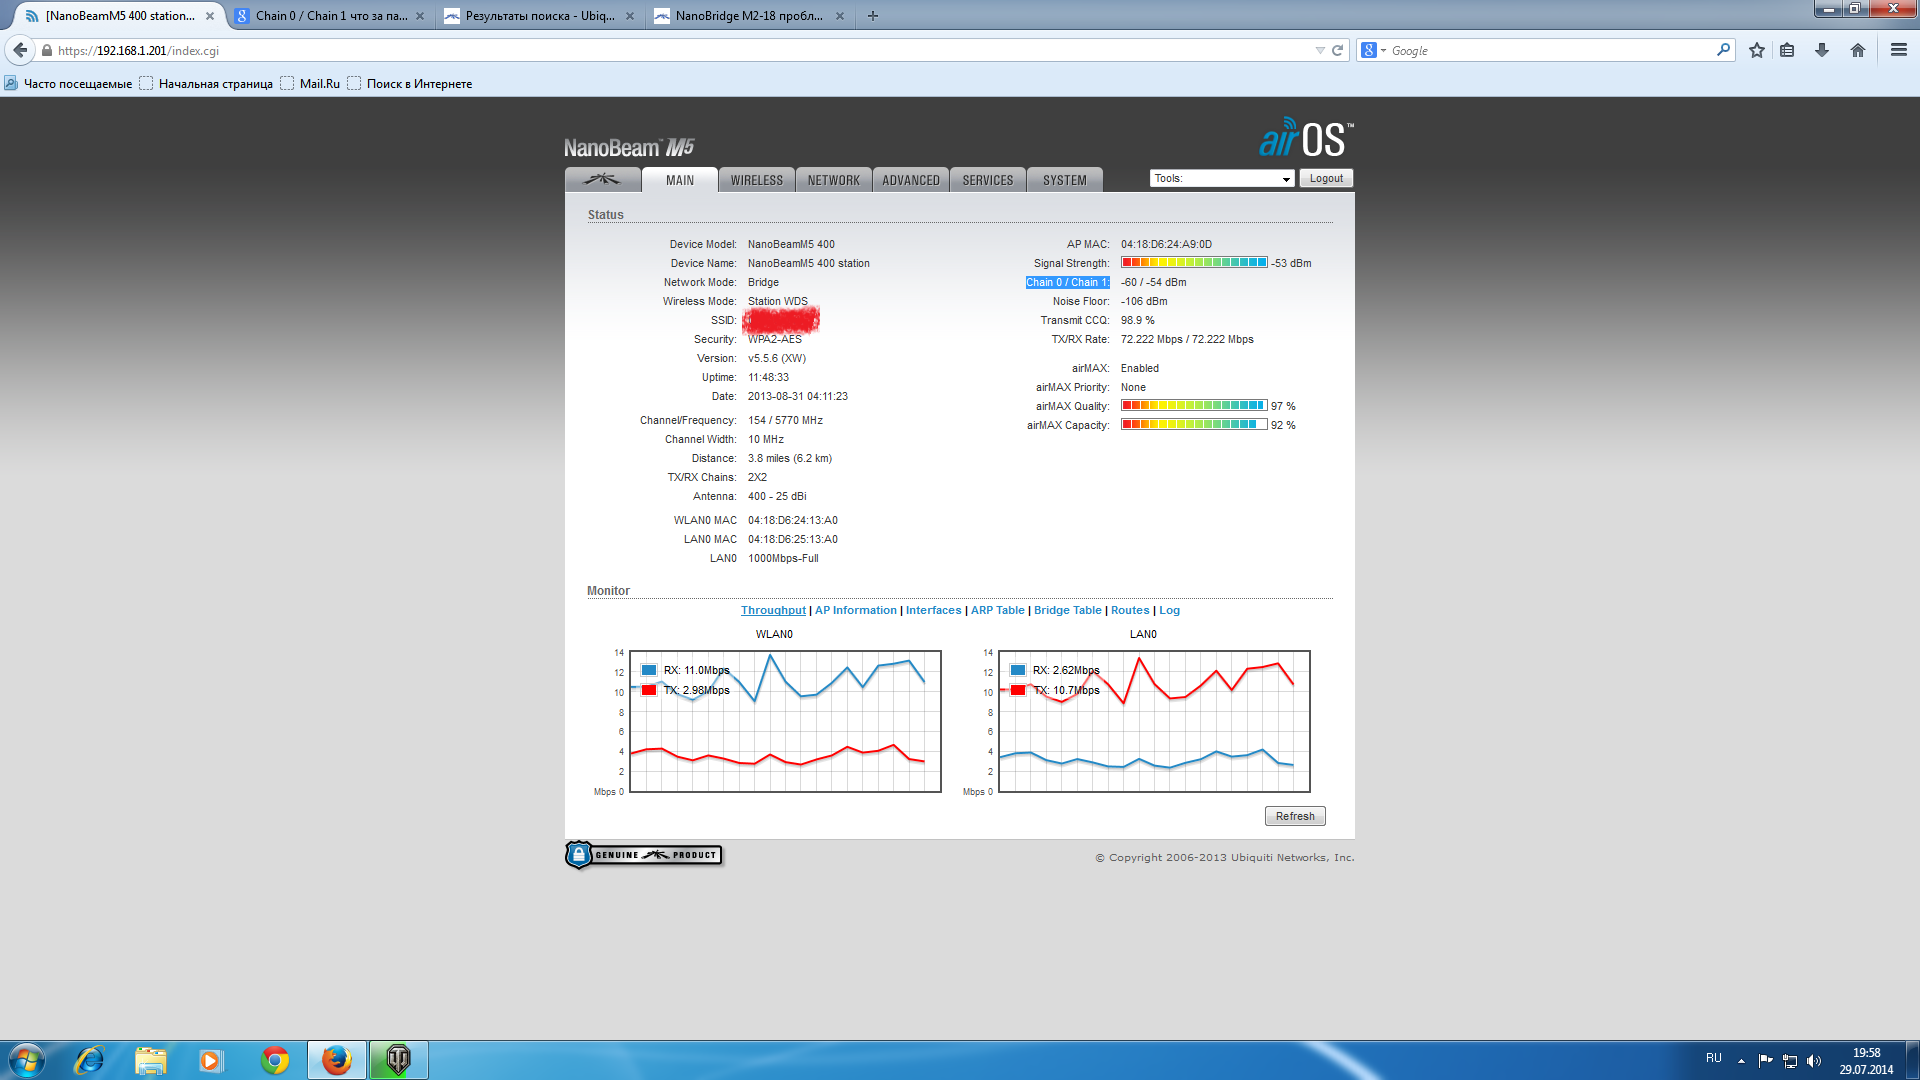The image size is (1920, 1080).
Task: Open the AP Information link
Action: pyautogui.click(x=856, y=610)
